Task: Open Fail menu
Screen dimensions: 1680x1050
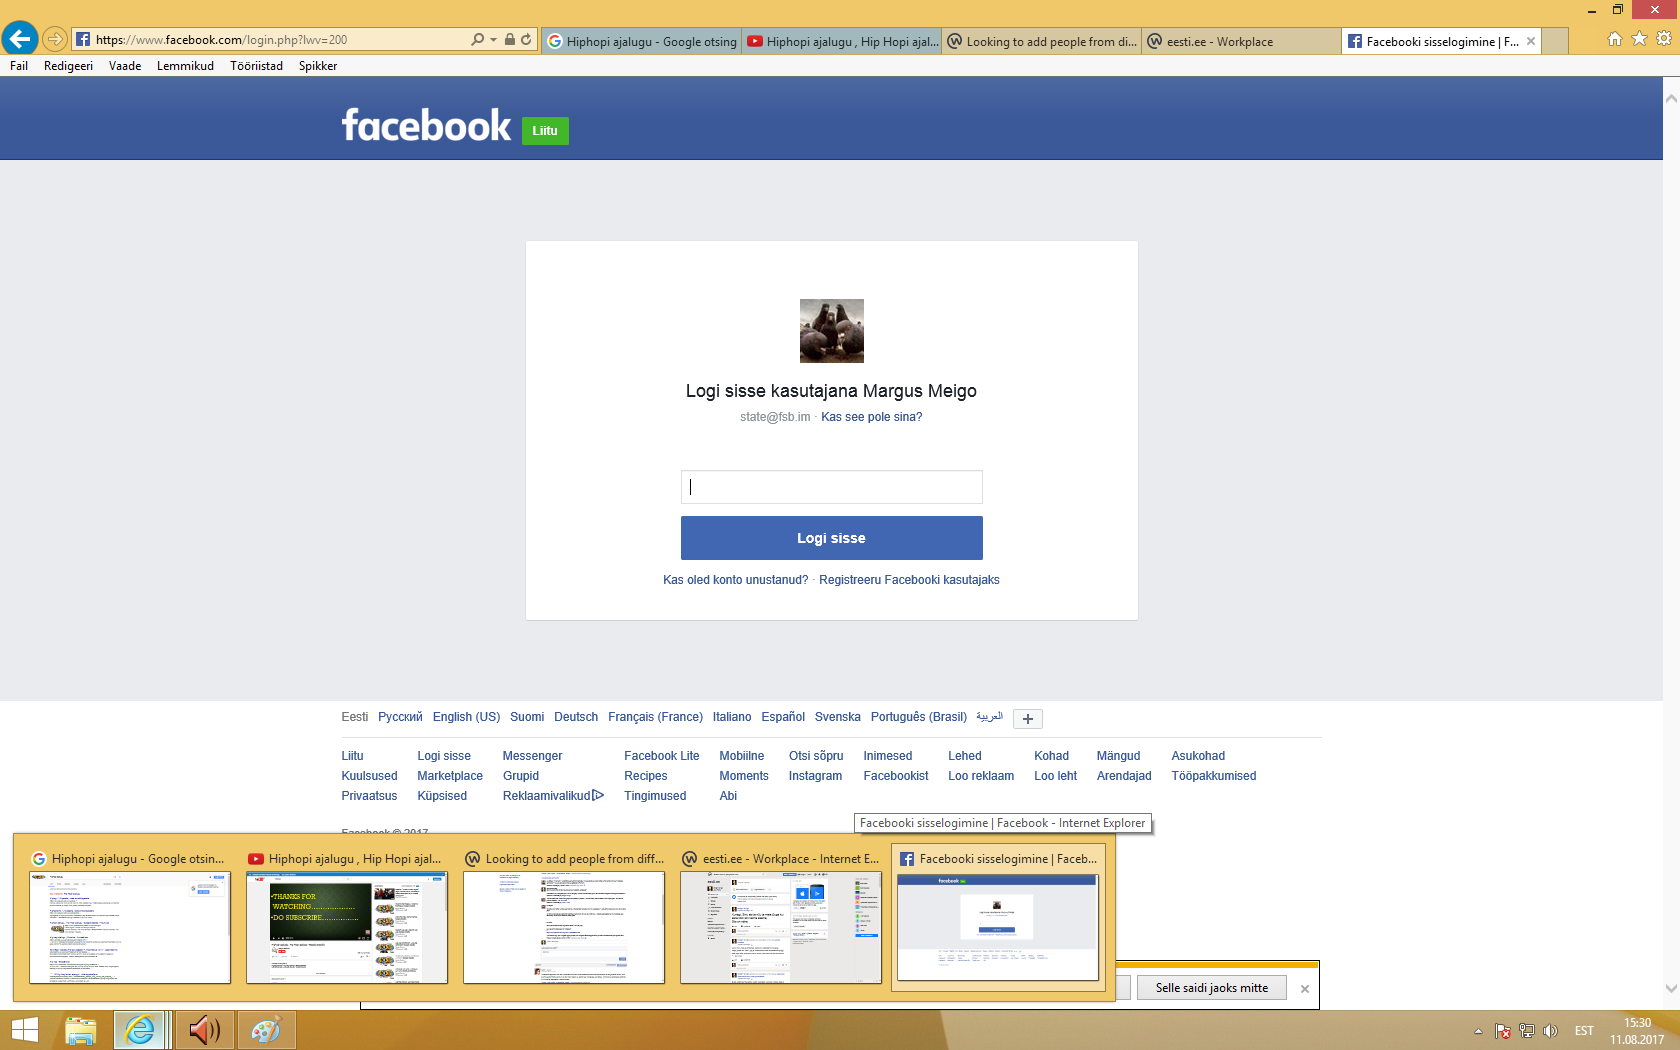Action: coord(19,66)
